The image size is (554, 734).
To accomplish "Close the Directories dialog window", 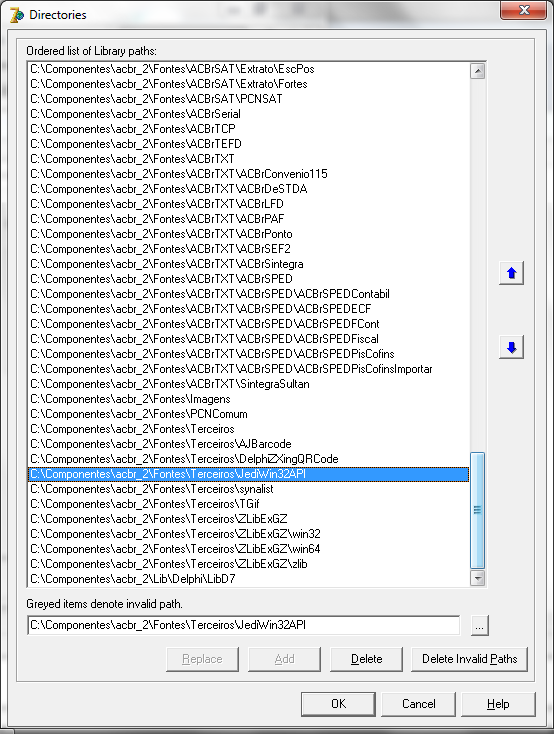I will click(524, 10).
